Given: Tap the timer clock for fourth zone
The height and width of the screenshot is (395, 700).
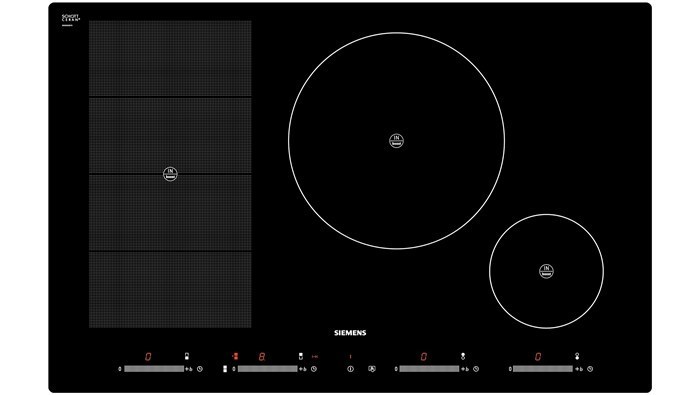Looking at the screenshot, I should (x=590, y=369).
